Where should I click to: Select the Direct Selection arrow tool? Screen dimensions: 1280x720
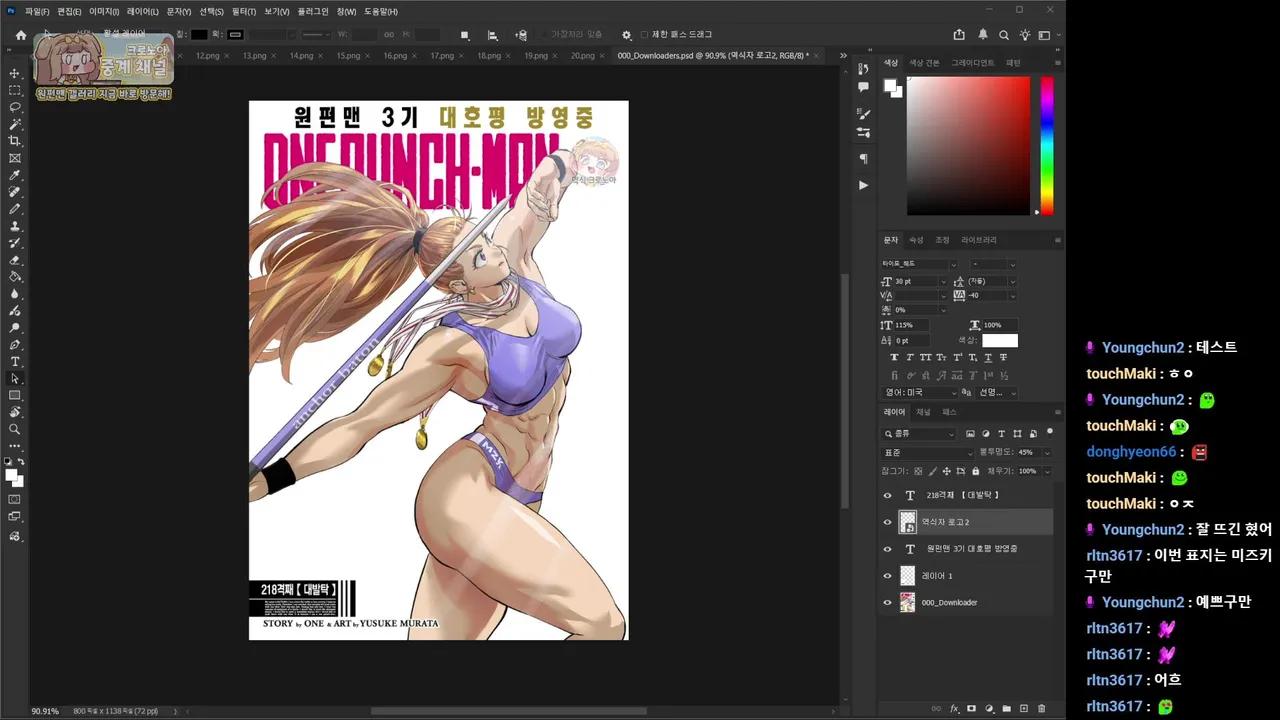(x=15, y=379)
